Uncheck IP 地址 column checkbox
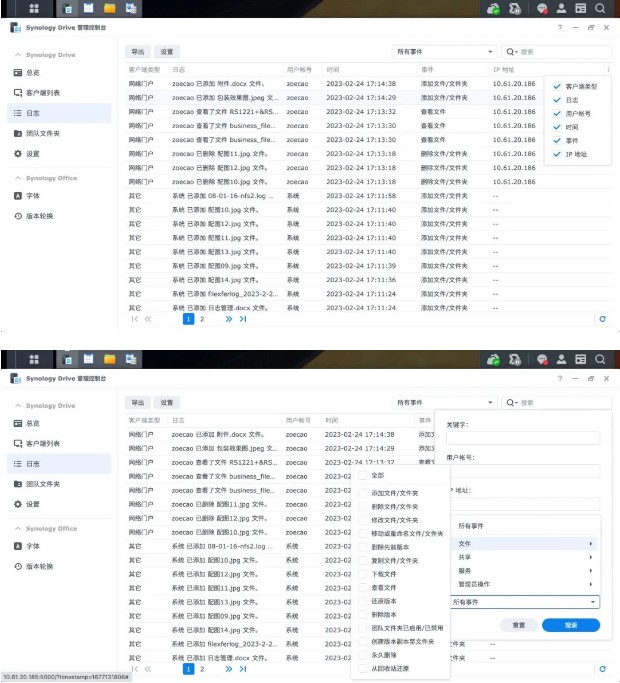 coord(557,154)
